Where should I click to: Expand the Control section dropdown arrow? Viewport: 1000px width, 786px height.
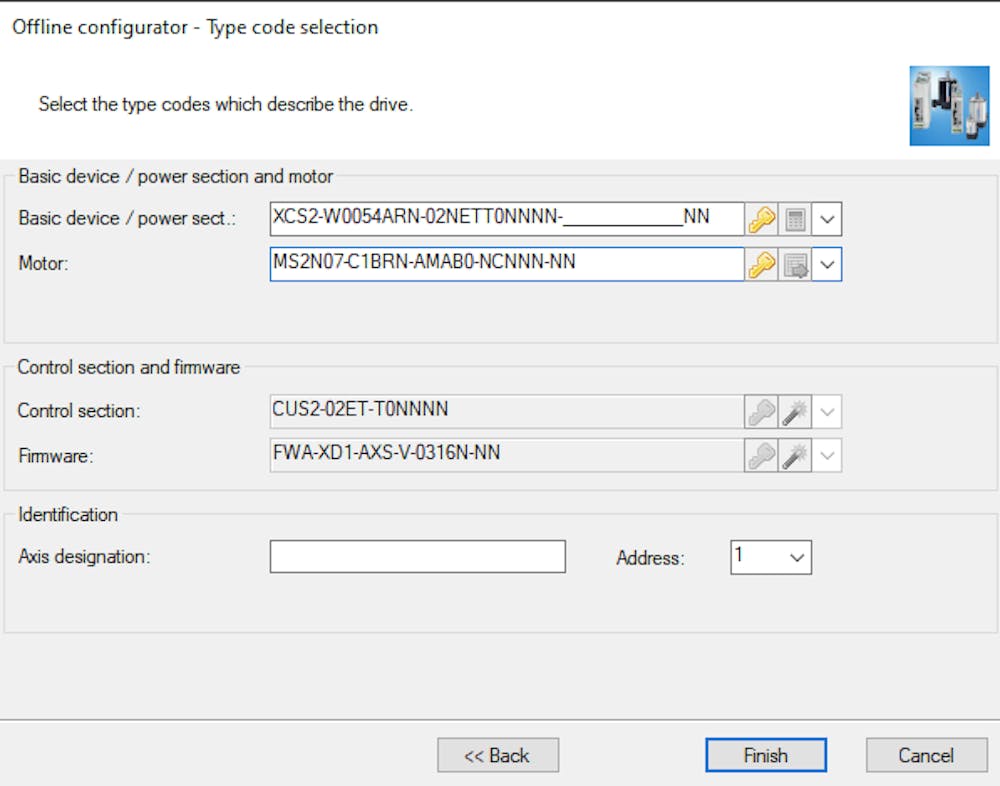coord(827,409)
